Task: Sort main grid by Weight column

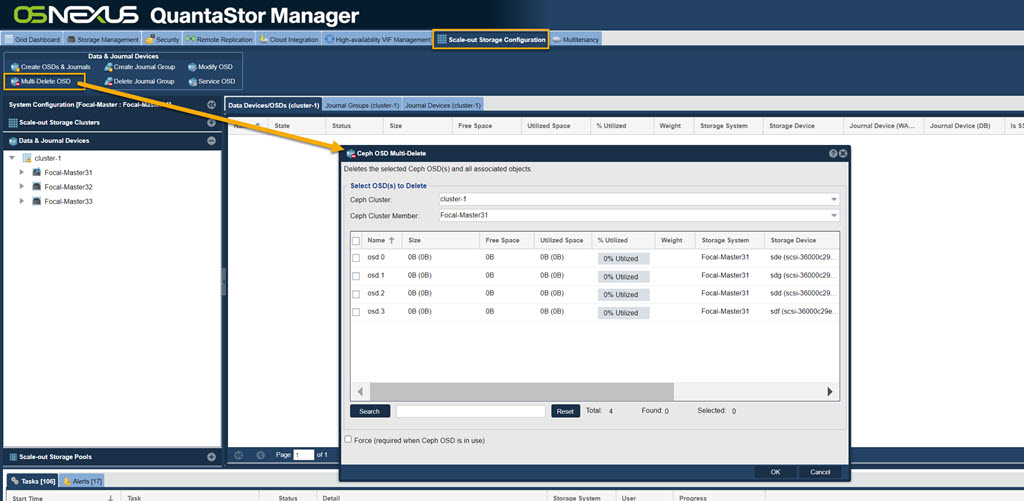Action: [673, 125]
